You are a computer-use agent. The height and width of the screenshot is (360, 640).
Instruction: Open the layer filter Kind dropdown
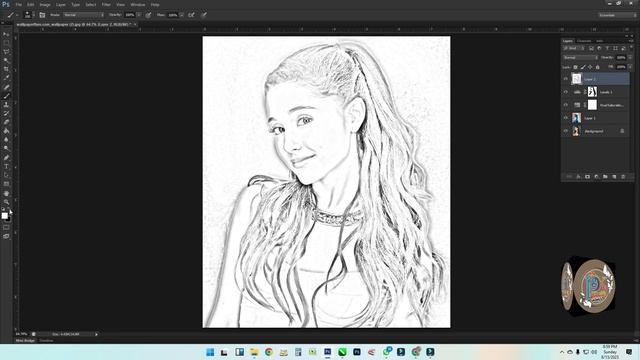point(575,48)
